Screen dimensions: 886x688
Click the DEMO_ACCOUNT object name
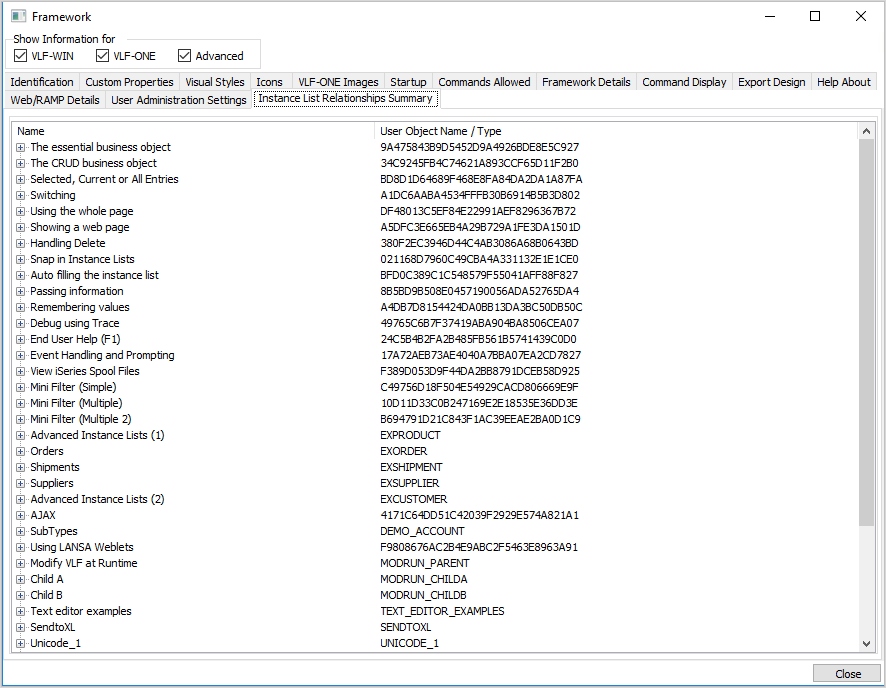422,532
